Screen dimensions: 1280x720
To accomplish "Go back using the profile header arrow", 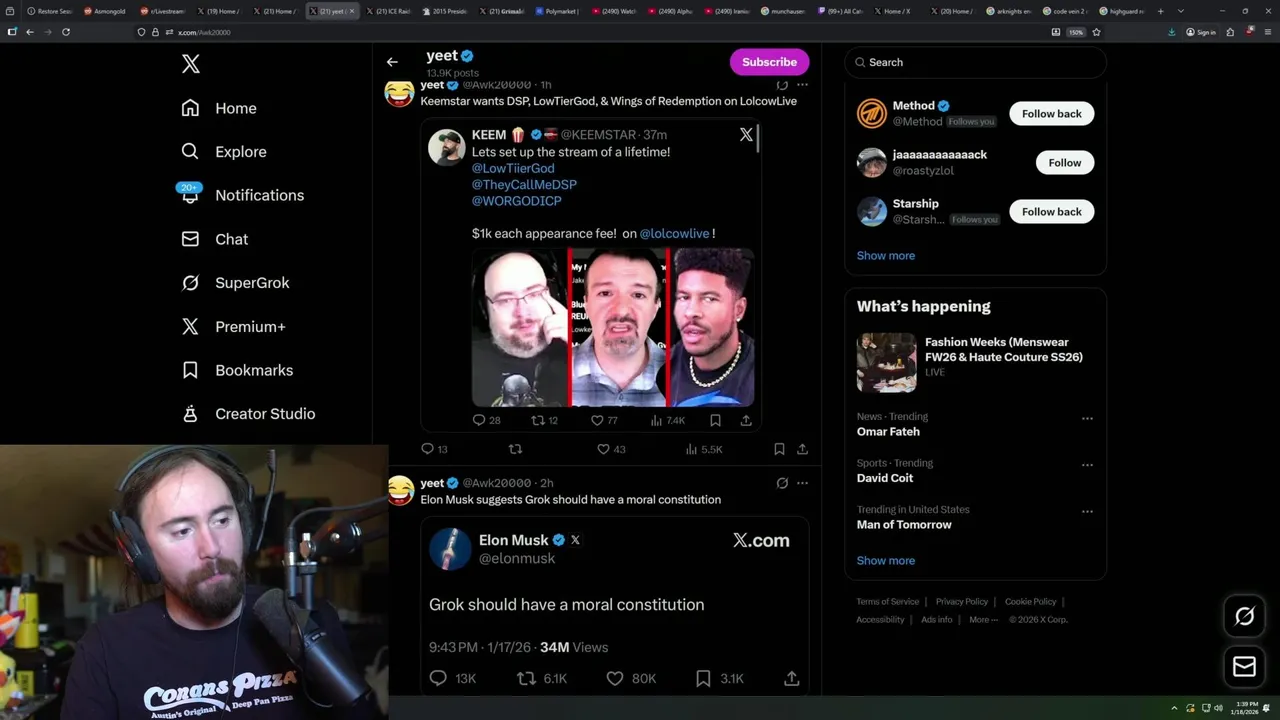I will pos(392,62).
